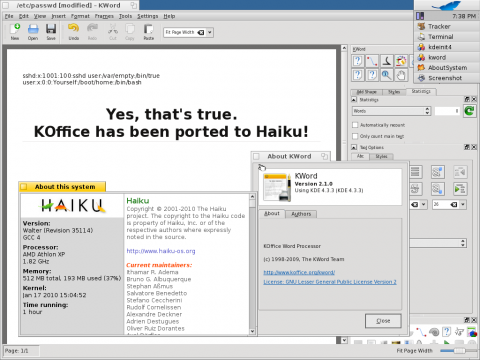Open the Fit Page Width zoom dropdown
480x360 pixels.
point(210,32)
